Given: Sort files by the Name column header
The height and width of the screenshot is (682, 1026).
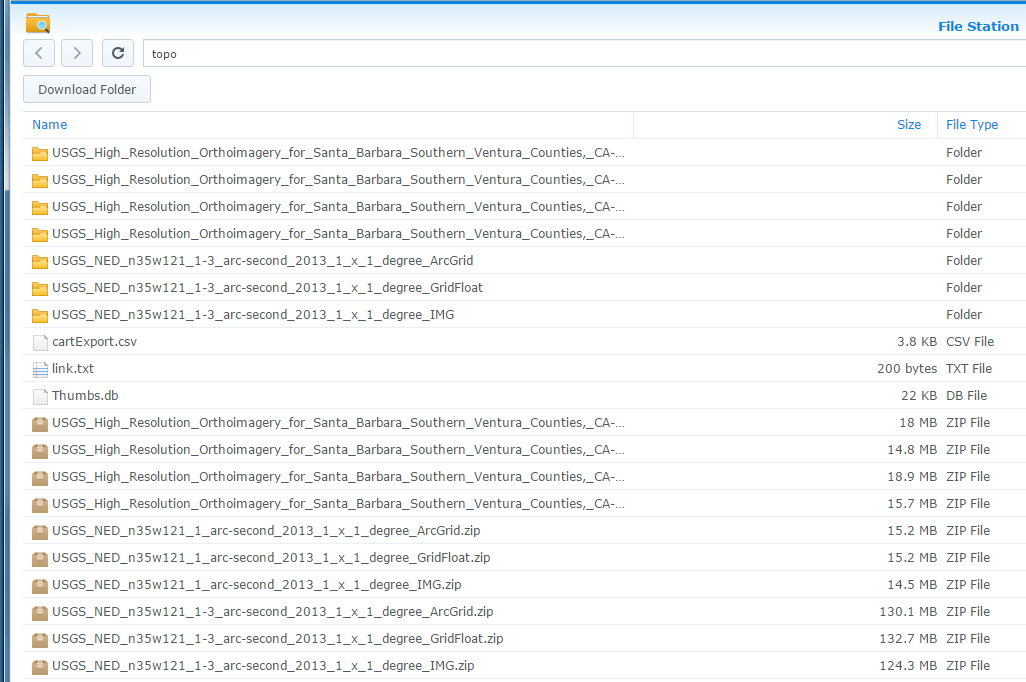Looking at the screenshot, I should [50, 124].
